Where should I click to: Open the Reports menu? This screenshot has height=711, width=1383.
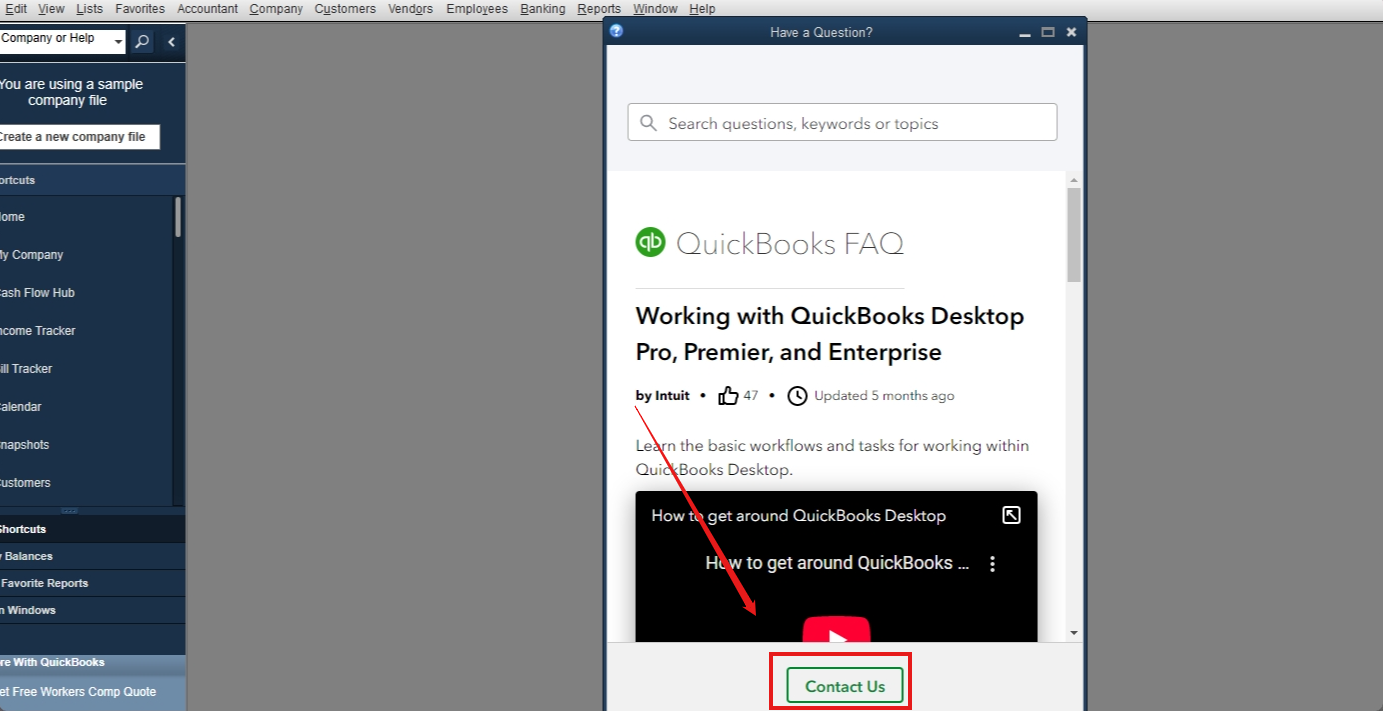pos(599,9)
